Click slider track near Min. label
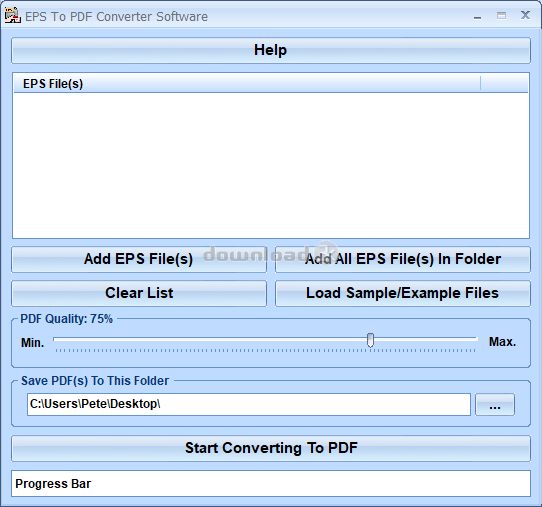This screenshot has height=507, width=542. tap(69, 340)
